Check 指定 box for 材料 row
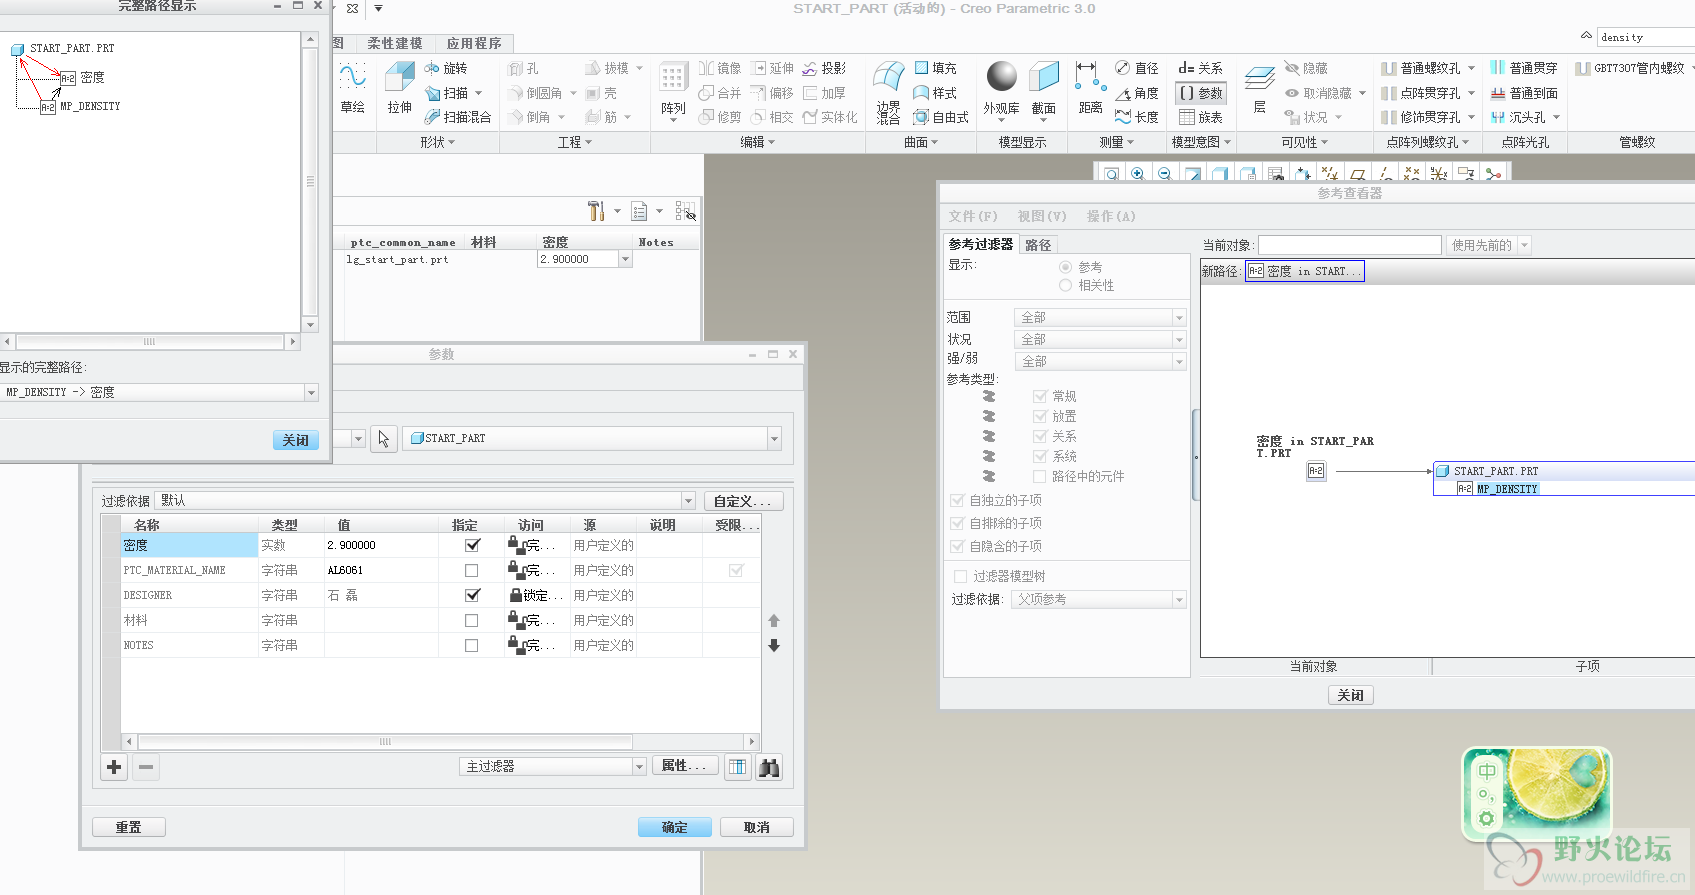 (472, 621)
